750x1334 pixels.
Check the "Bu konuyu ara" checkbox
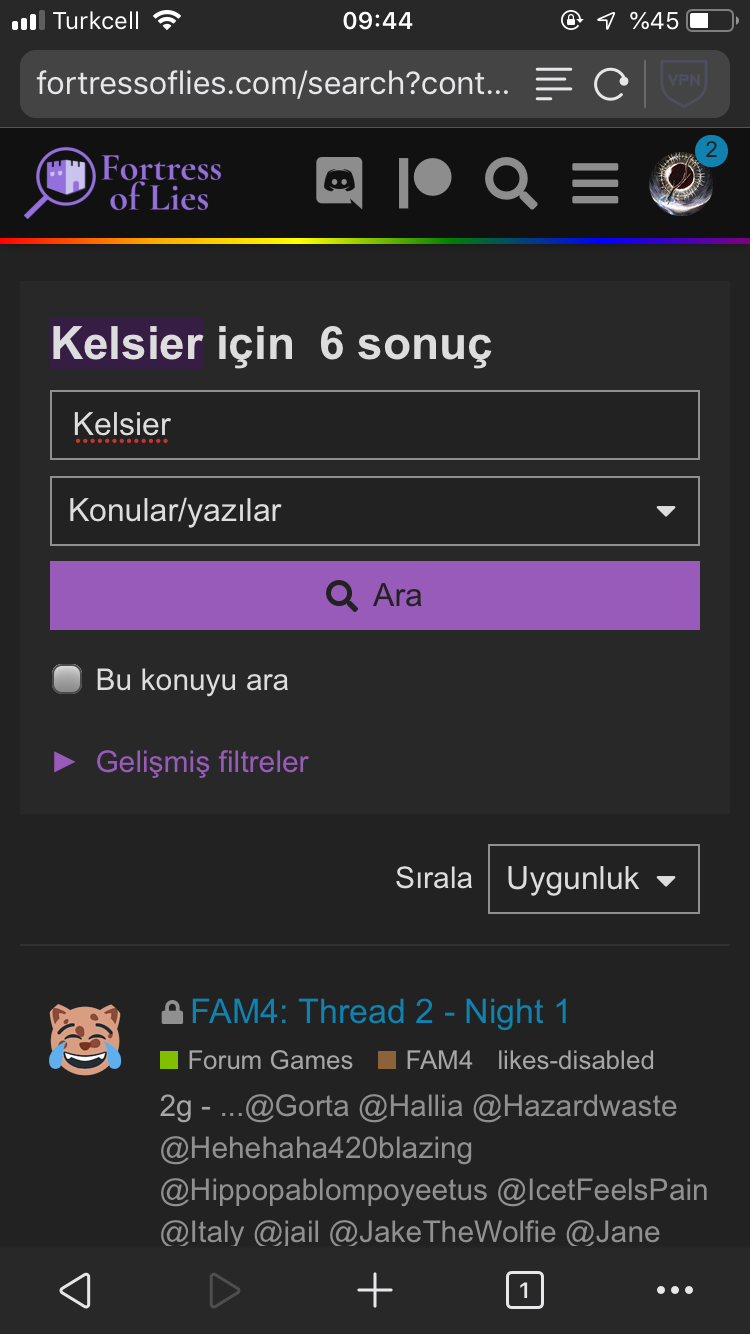(67, 680)
